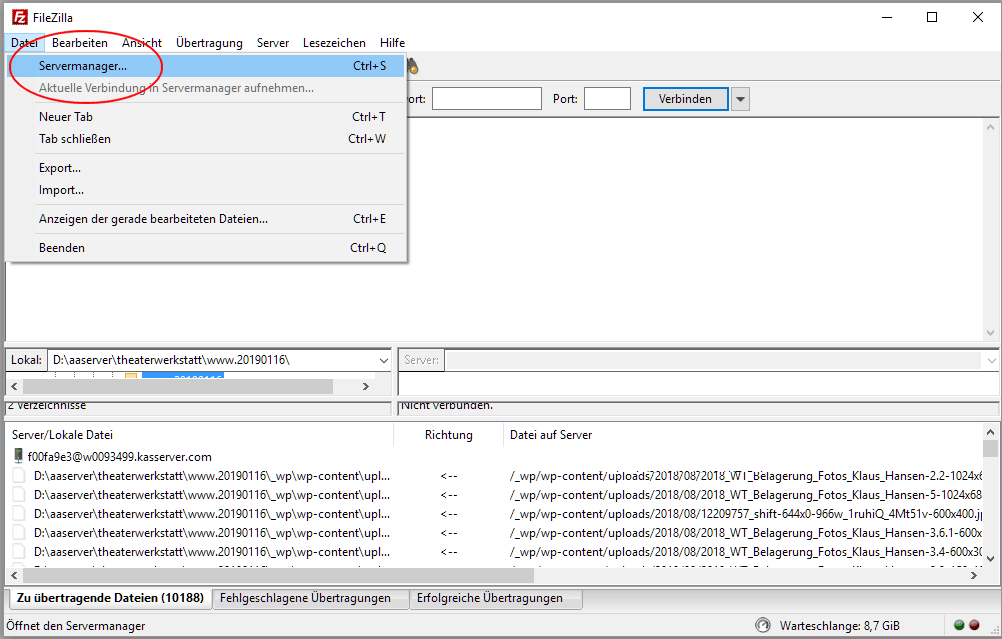This screenshot has width=1002, height=639.
Task: Select Tab schließen menu entry
Action: tap(206, 139)
